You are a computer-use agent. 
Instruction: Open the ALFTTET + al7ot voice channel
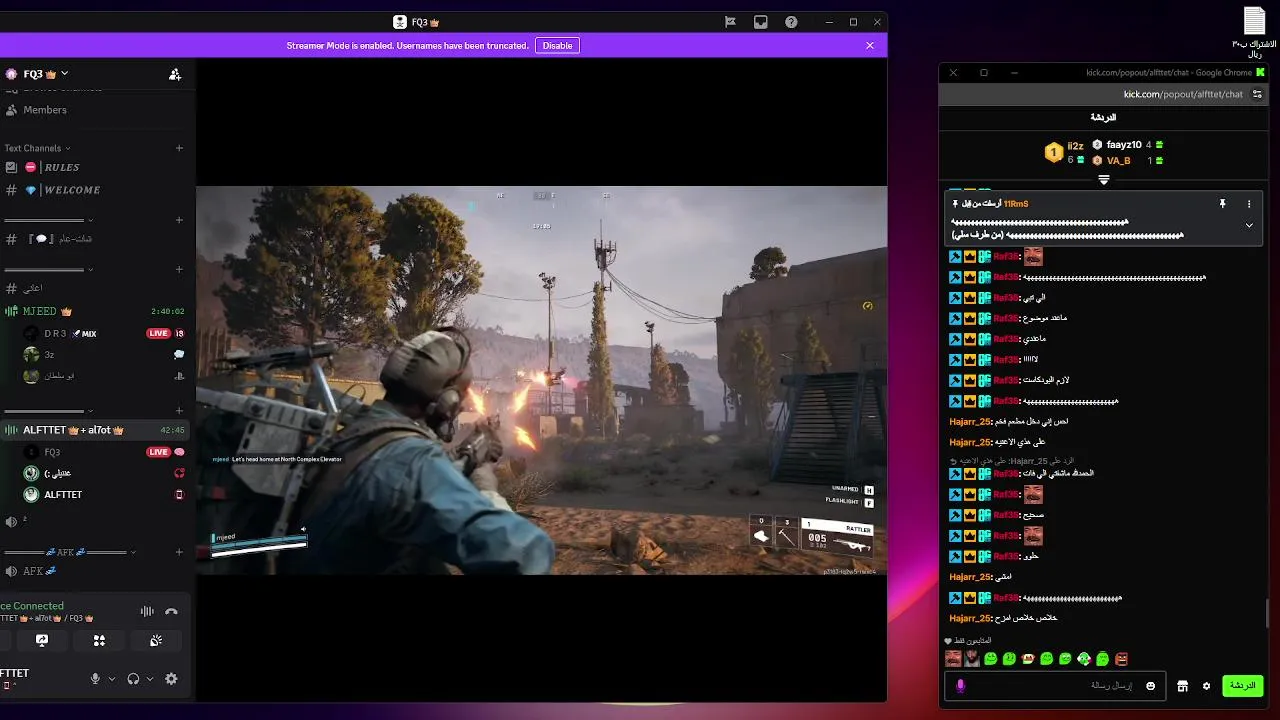[x=97, y=430]
